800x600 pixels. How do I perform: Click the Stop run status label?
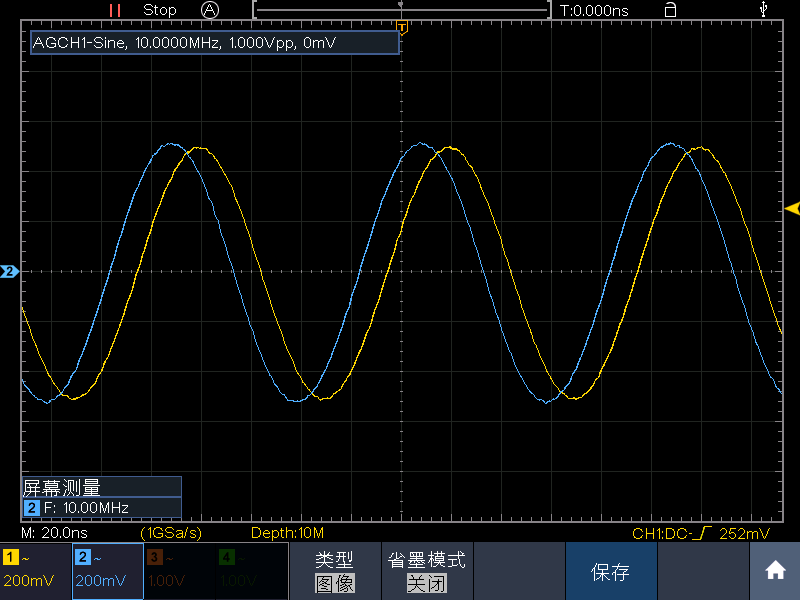(160, 10)
